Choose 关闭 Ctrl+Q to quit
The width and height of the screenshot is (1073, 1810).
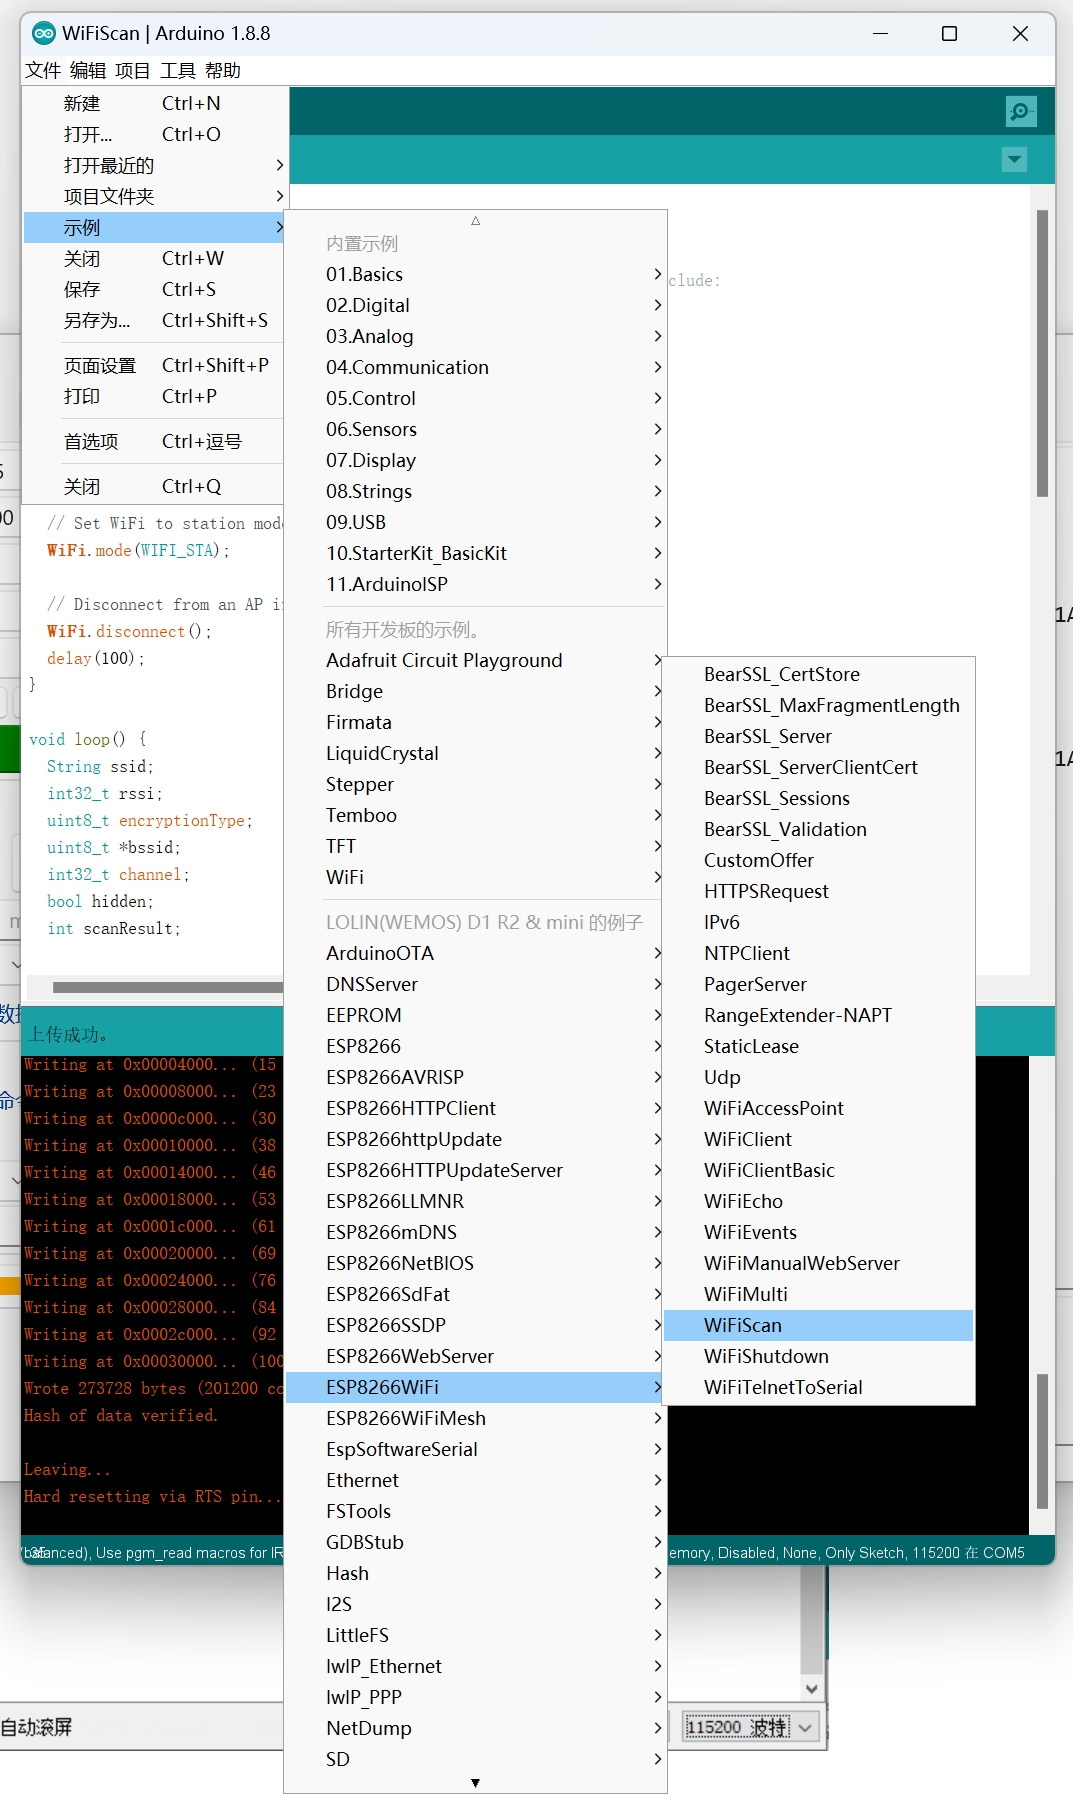[154, 486]
